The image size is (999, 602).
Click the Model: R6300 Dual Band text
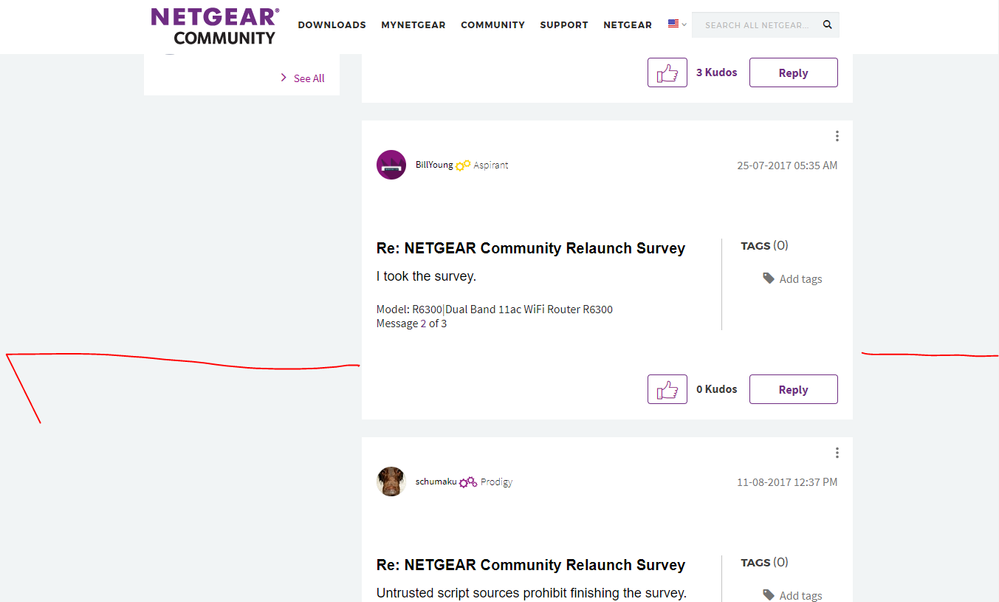tap(494, 310)
